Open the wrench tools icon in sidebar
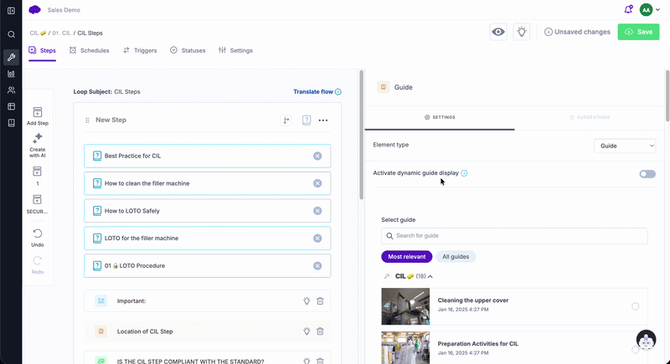 11,57
